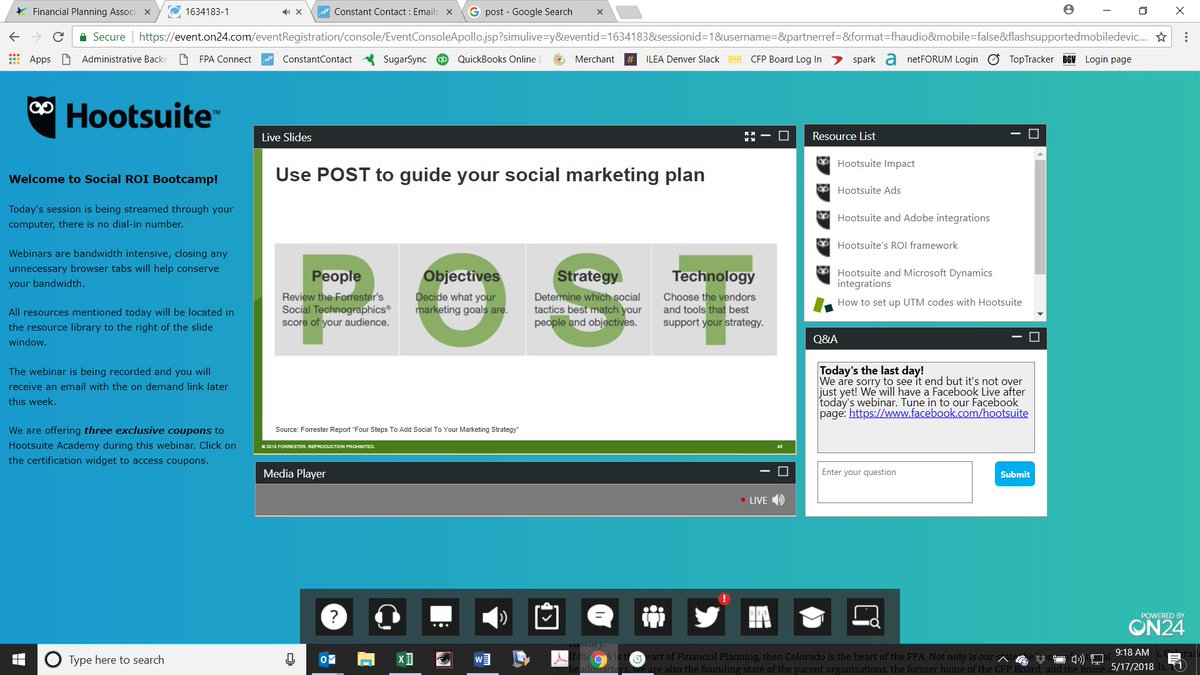Screen dimensions: 1200x675
Task: Open the ILEA Denver Slack bookmark
Action: (672, 59)
